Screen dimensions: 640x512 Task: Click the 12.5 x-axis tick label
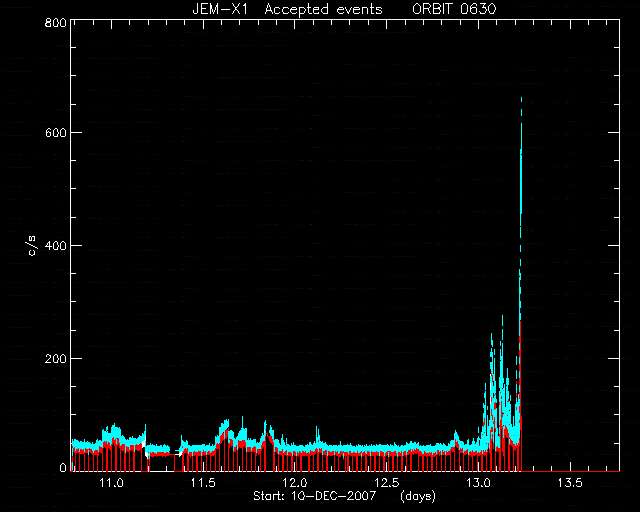coord(387,483)
